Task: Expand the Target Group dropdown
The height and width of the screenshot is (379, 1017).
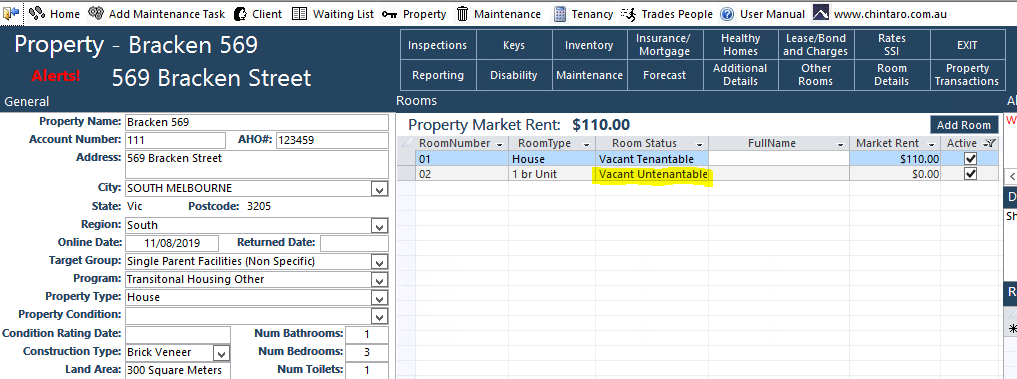Action: coord(379,262)
